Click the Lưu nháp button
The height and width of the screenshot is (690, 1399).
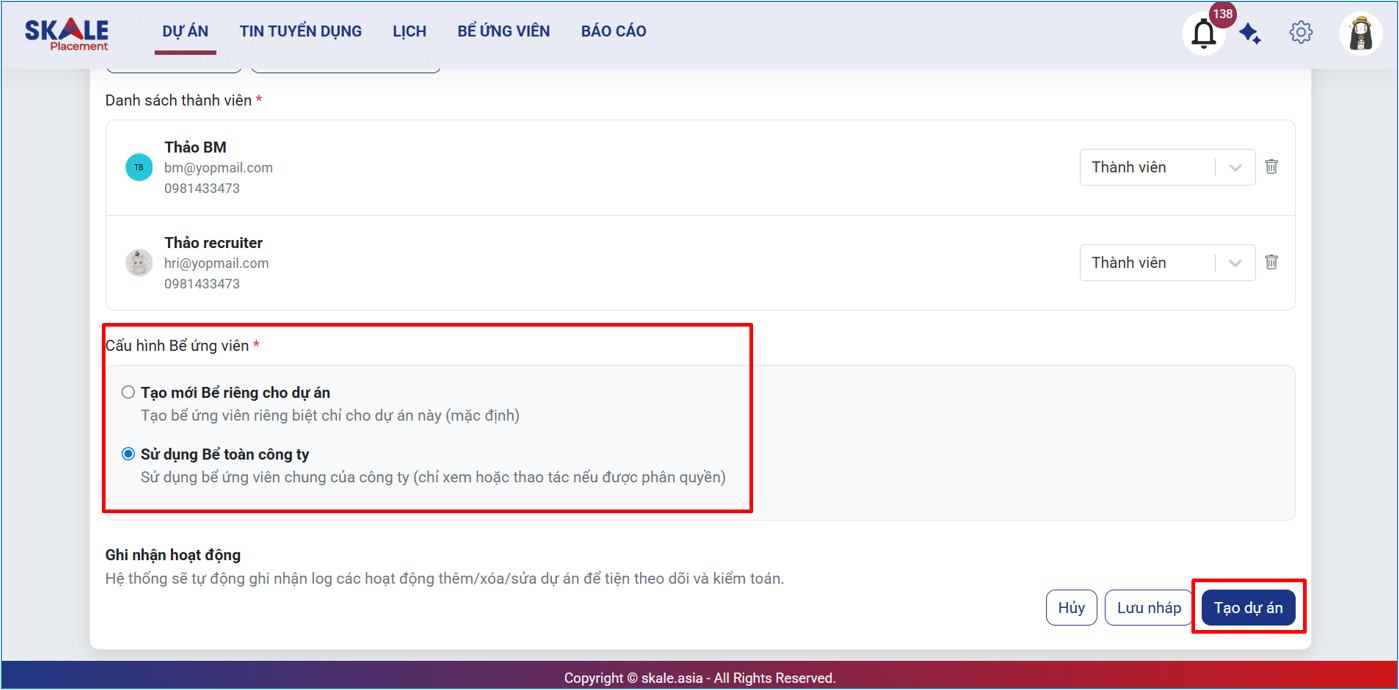1148,608
